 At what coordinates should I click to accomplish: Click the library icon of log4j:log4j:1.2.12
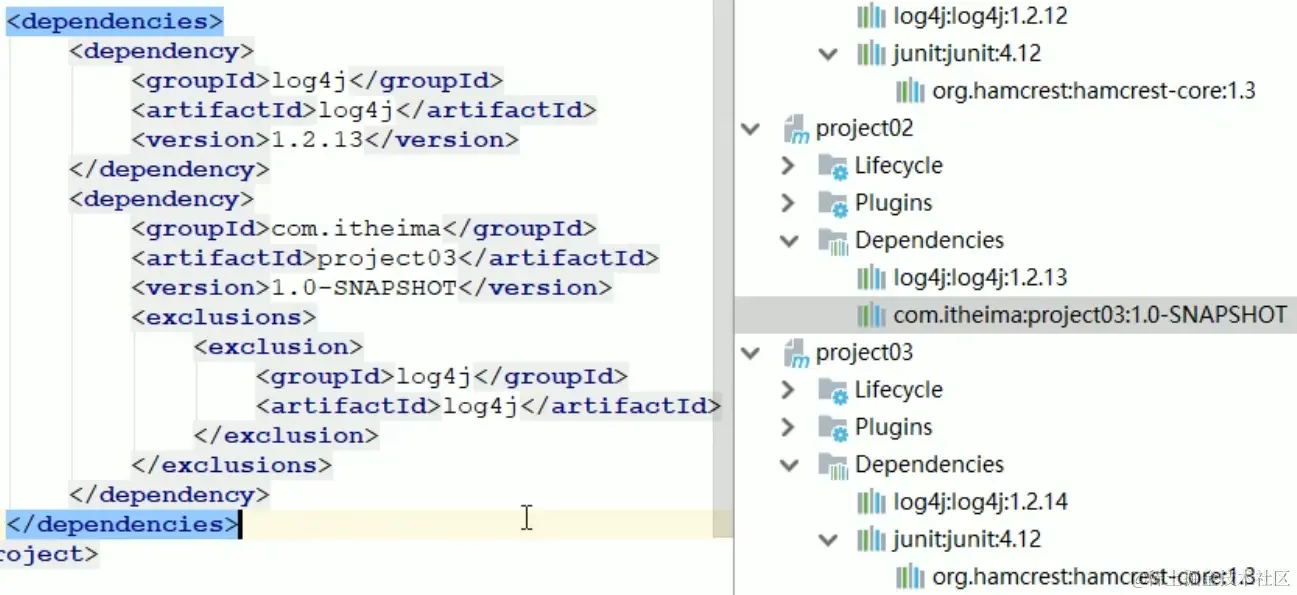[x=871, y=16]
